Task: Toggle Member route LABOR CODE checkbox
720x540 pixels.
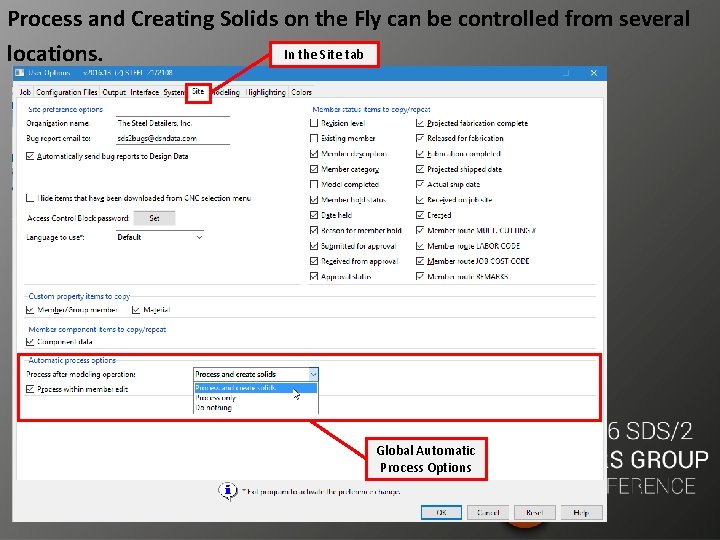Action: pyautogui.click(x=420, y=246)
